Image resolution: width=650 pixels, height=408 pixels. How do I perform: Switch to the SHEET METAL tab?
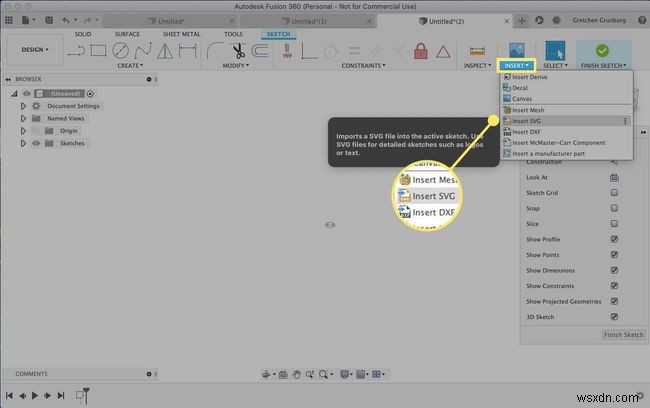181,34
